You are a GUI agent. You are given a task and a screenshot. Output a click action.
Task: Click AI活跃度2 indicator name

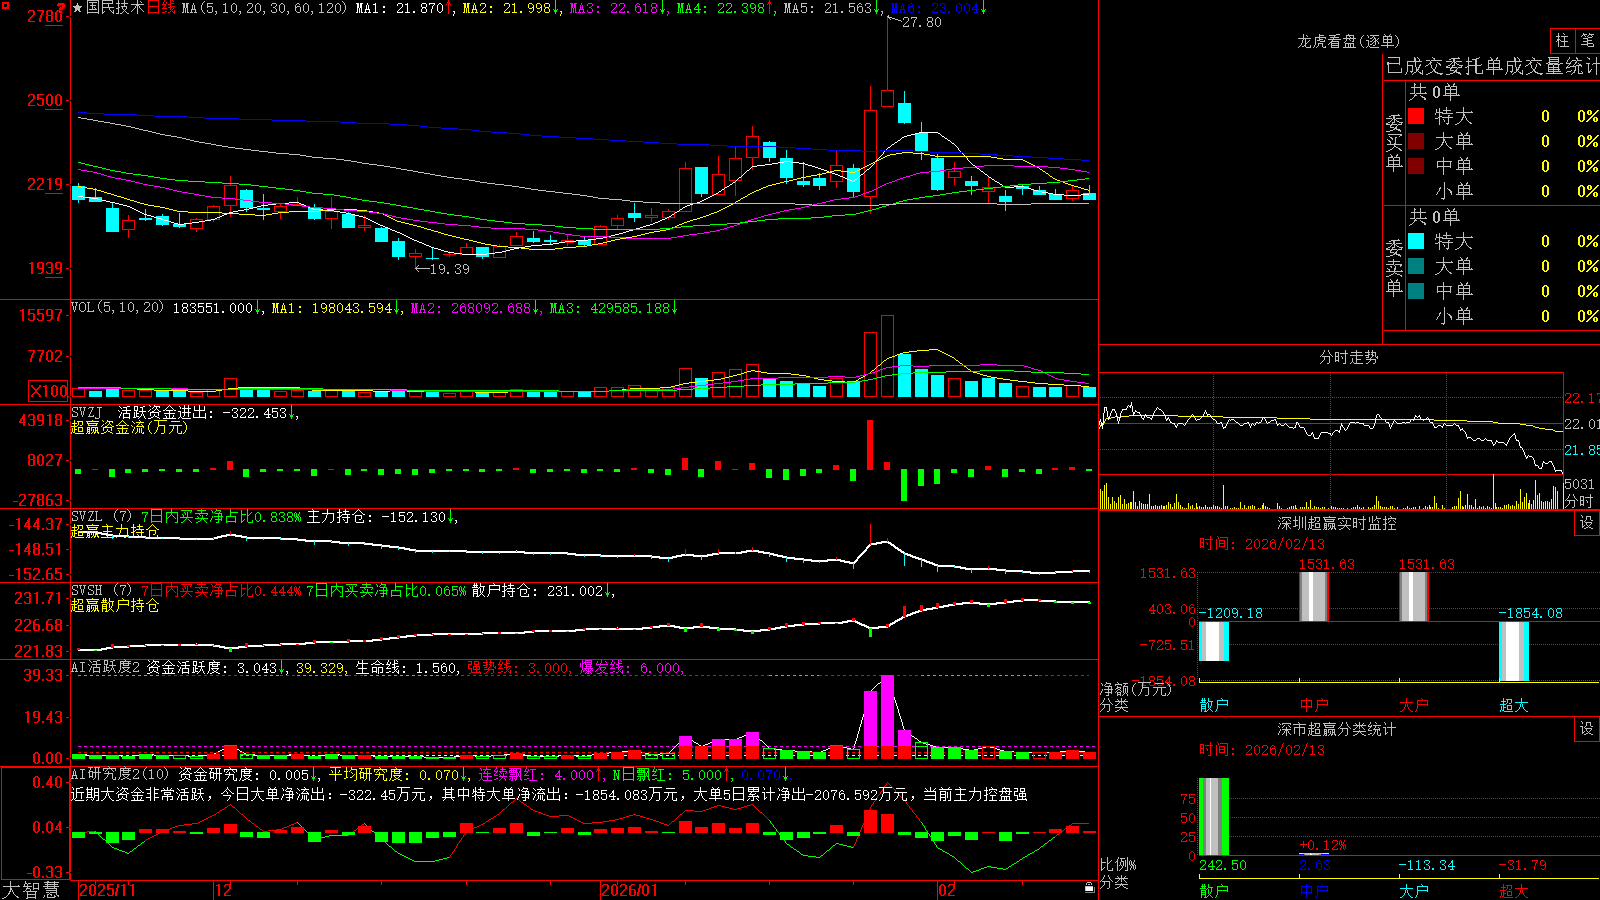106,668
